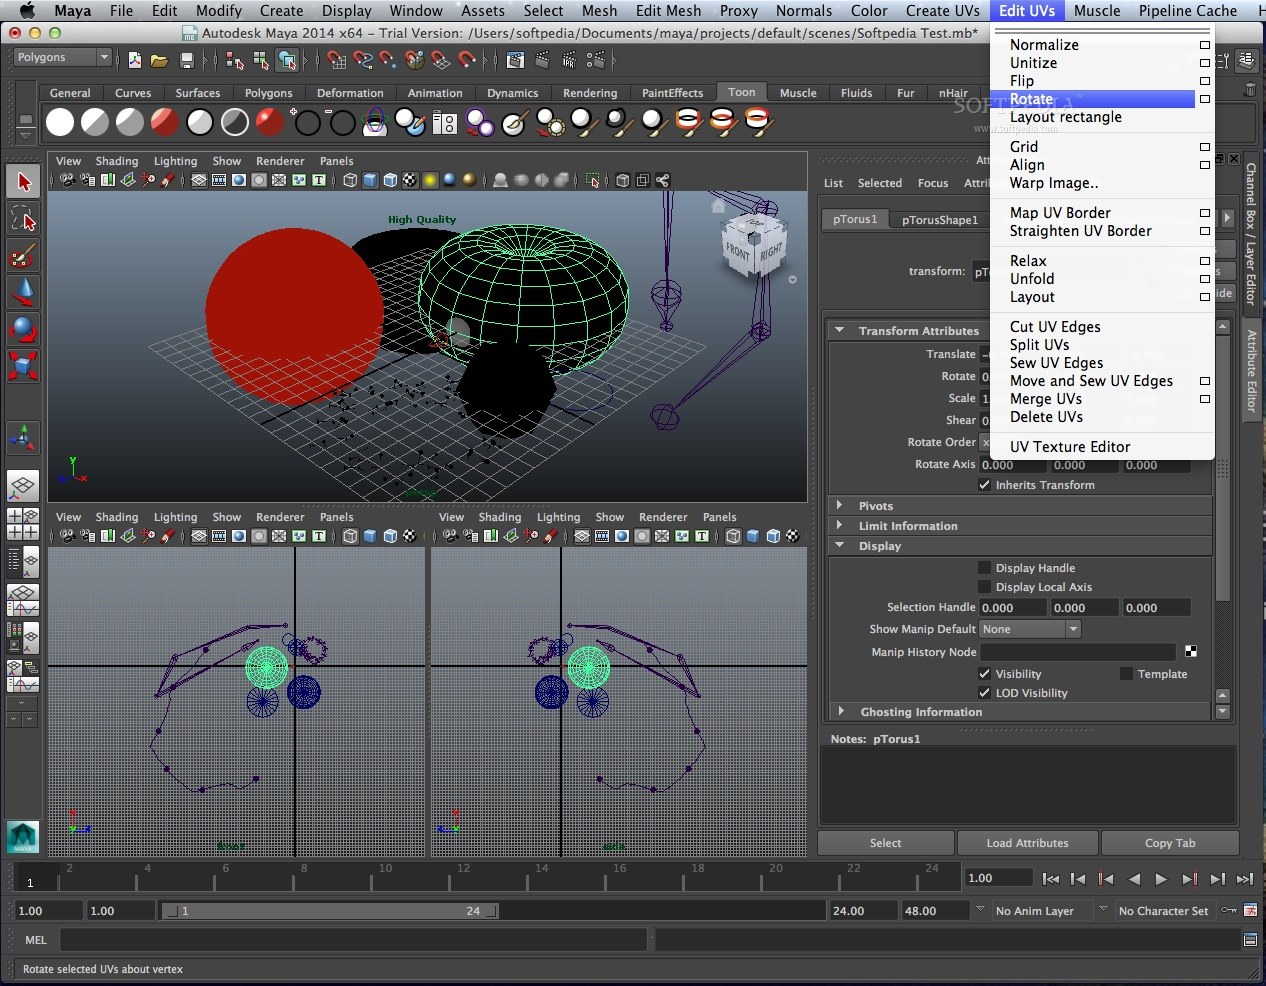Click inside the MEL command line field
Viewport: 1266px width, 986px height.
click(350, 940)
